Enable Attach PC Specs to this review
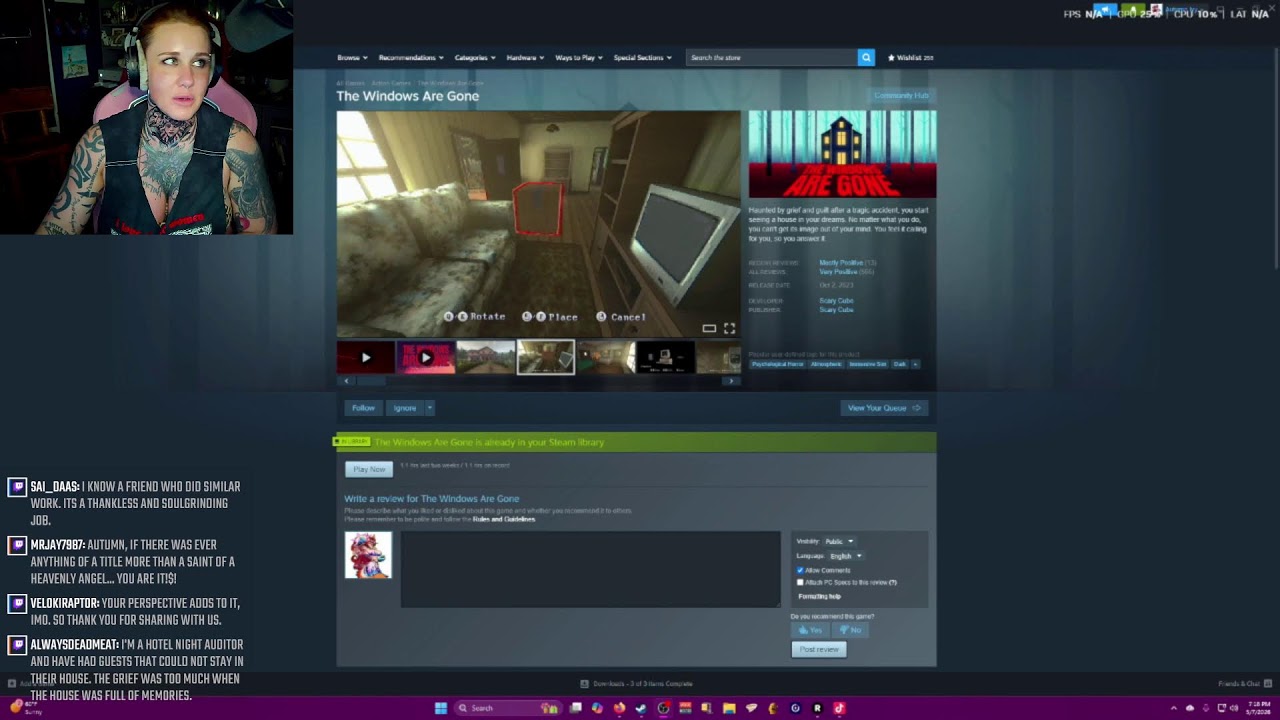The height and width of the screenshot is (720, 1280). 800,582
